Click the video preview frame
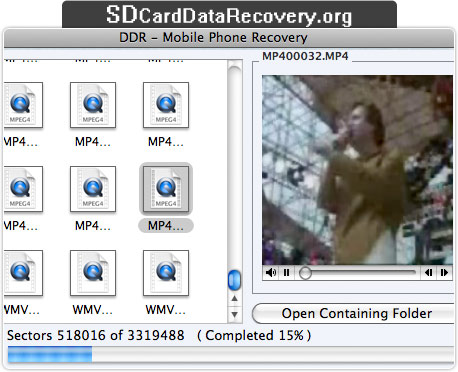 click(357, 170)
